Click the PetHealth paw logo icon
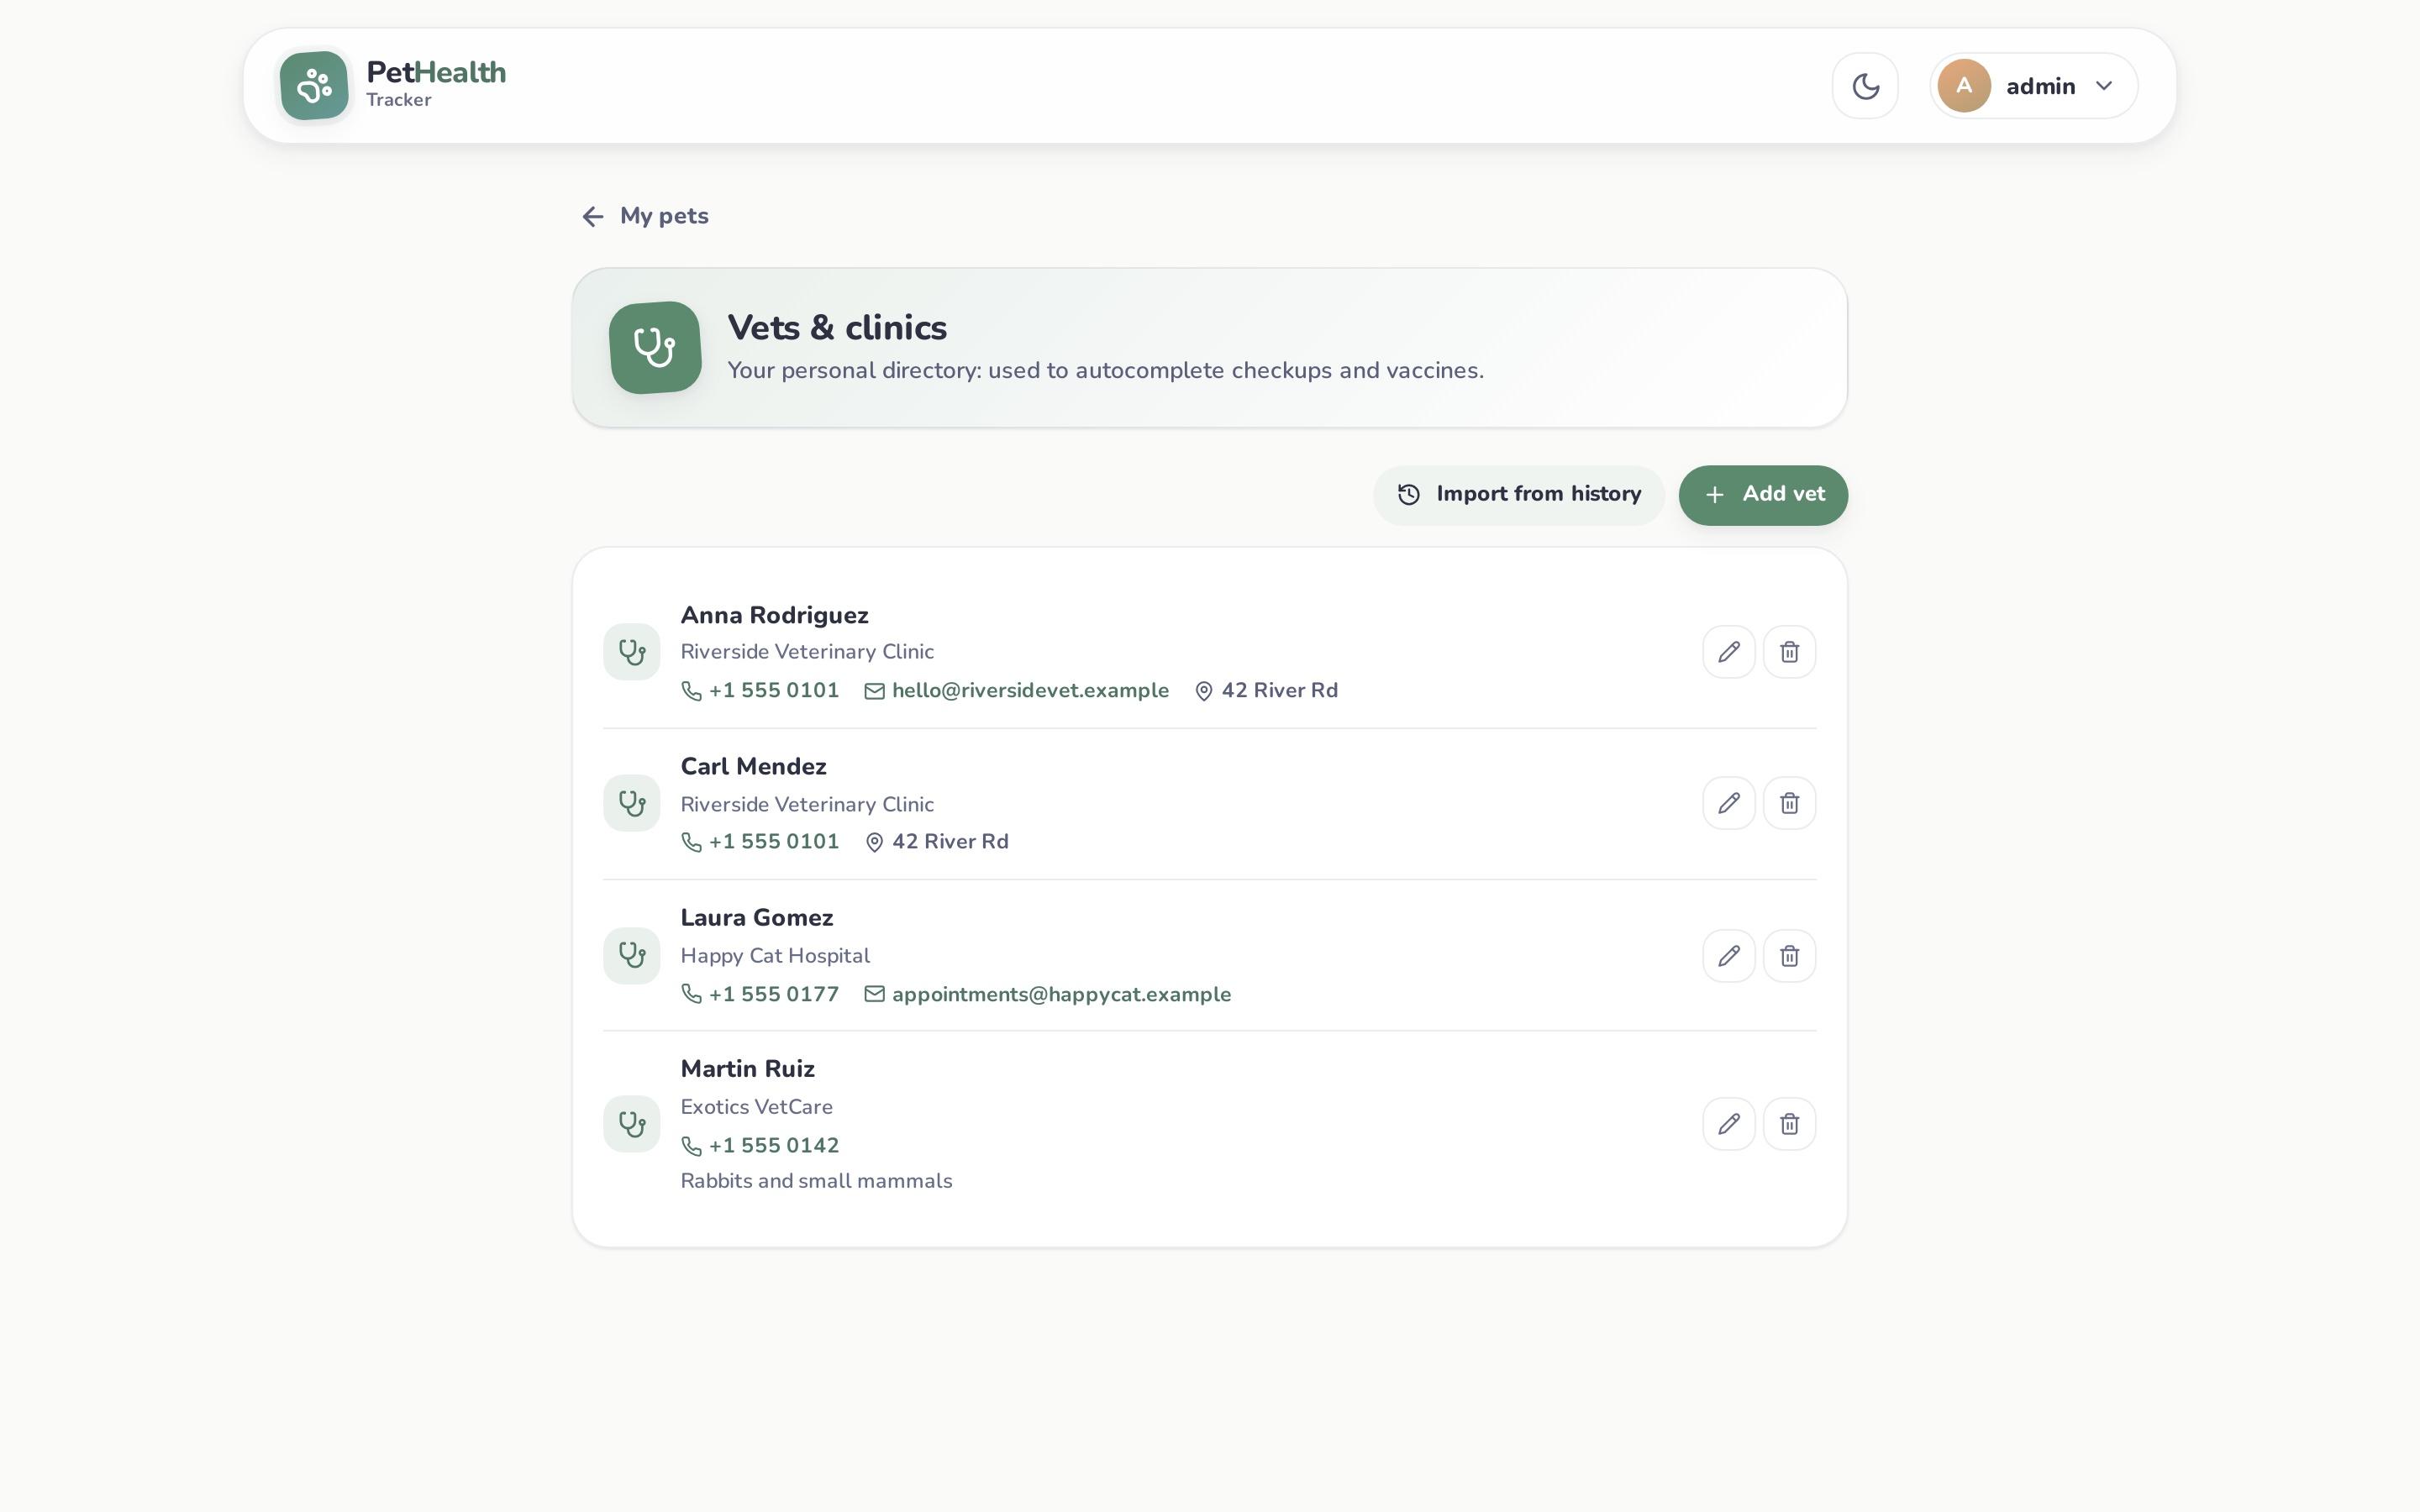The height and width of the screenshot is (1512, 2420). click(x=314, y=86)
